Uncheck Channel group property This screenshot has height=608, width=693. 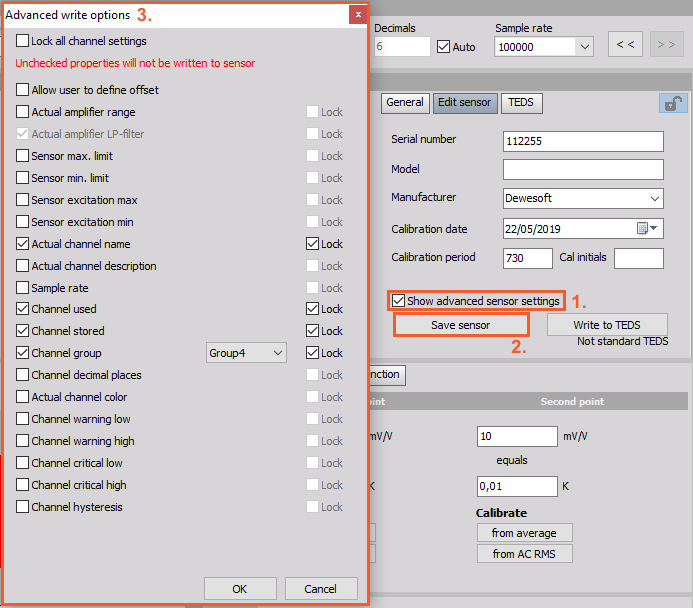[x=23, y=353]
